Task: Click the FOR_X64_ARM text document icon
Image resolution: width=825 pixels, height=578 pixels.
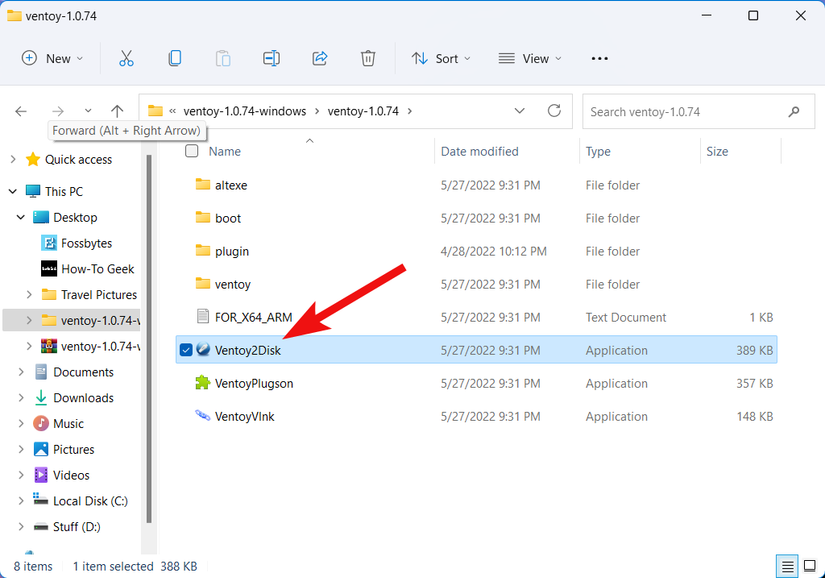Action: pos(203,317)
